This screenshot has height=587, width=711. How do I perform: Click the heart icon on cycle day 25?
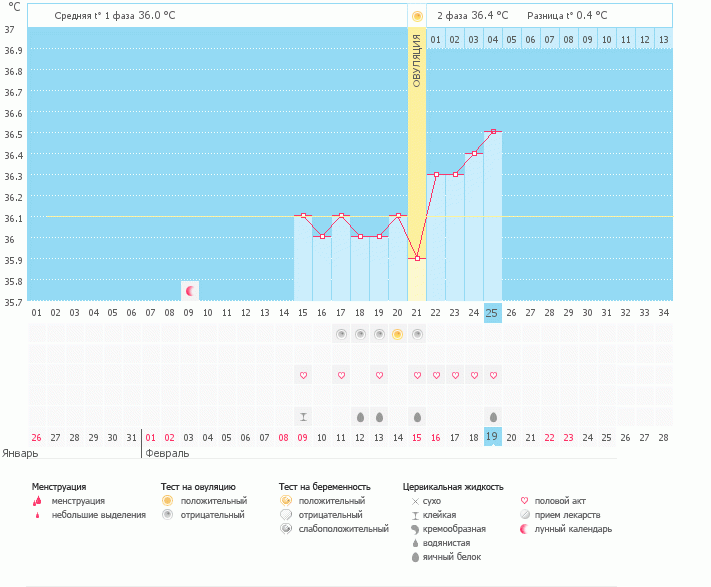(493, 375)
